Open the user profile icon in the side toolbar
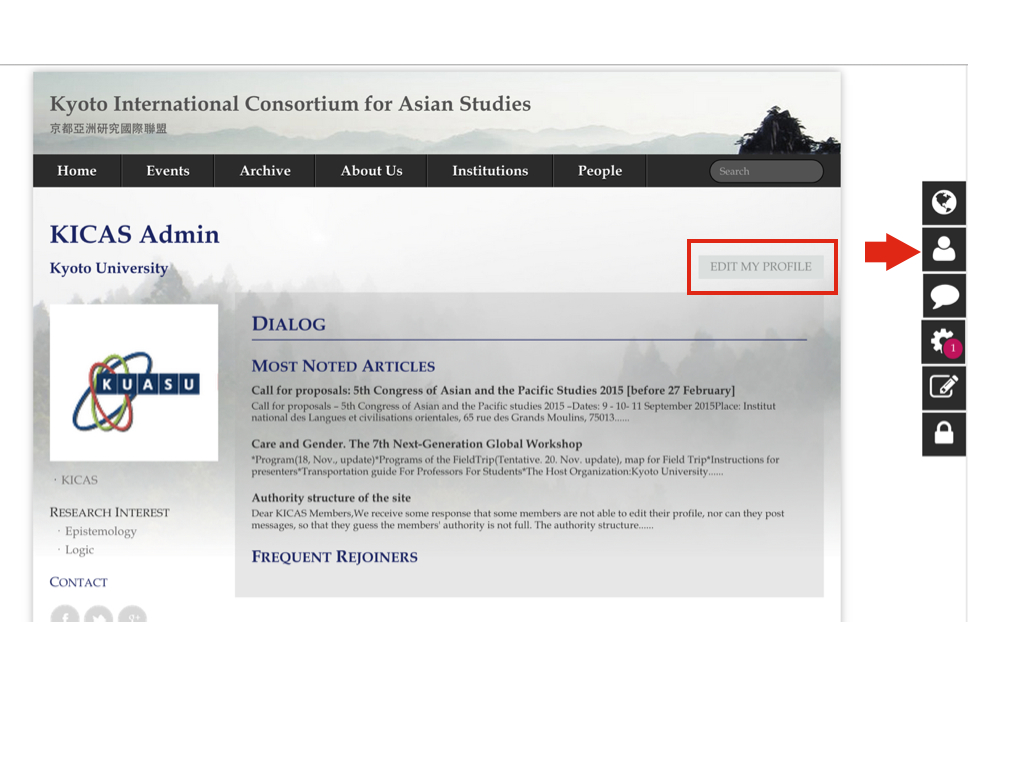 click(x=944, y=249)
